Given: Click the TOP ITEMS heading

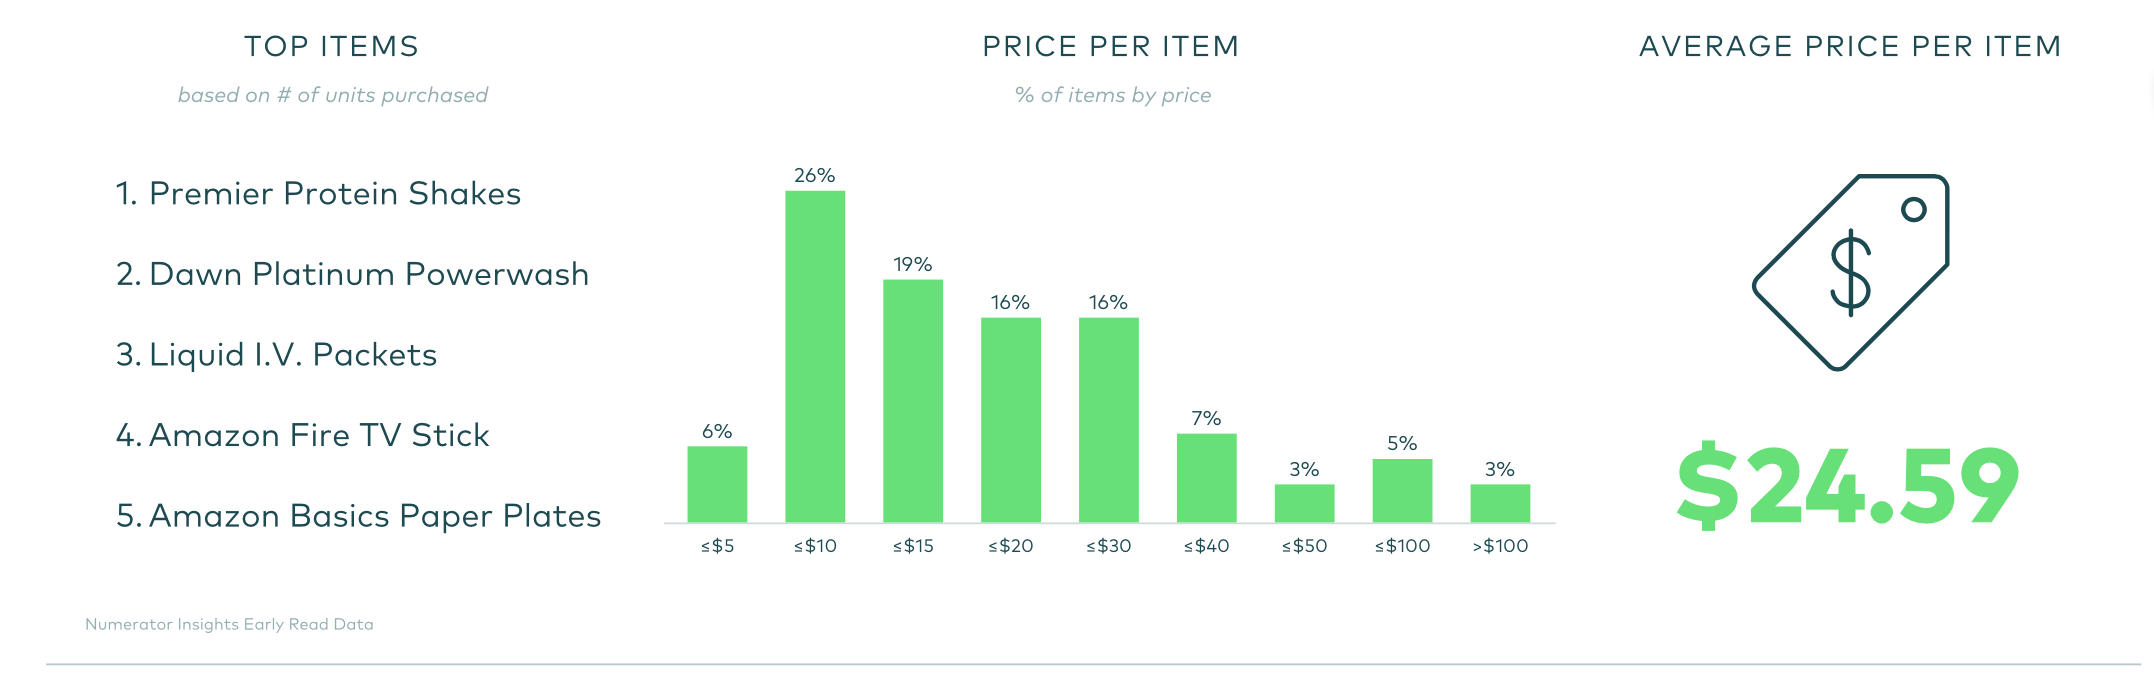Looking at the screenshot, I should pos(332,46).
